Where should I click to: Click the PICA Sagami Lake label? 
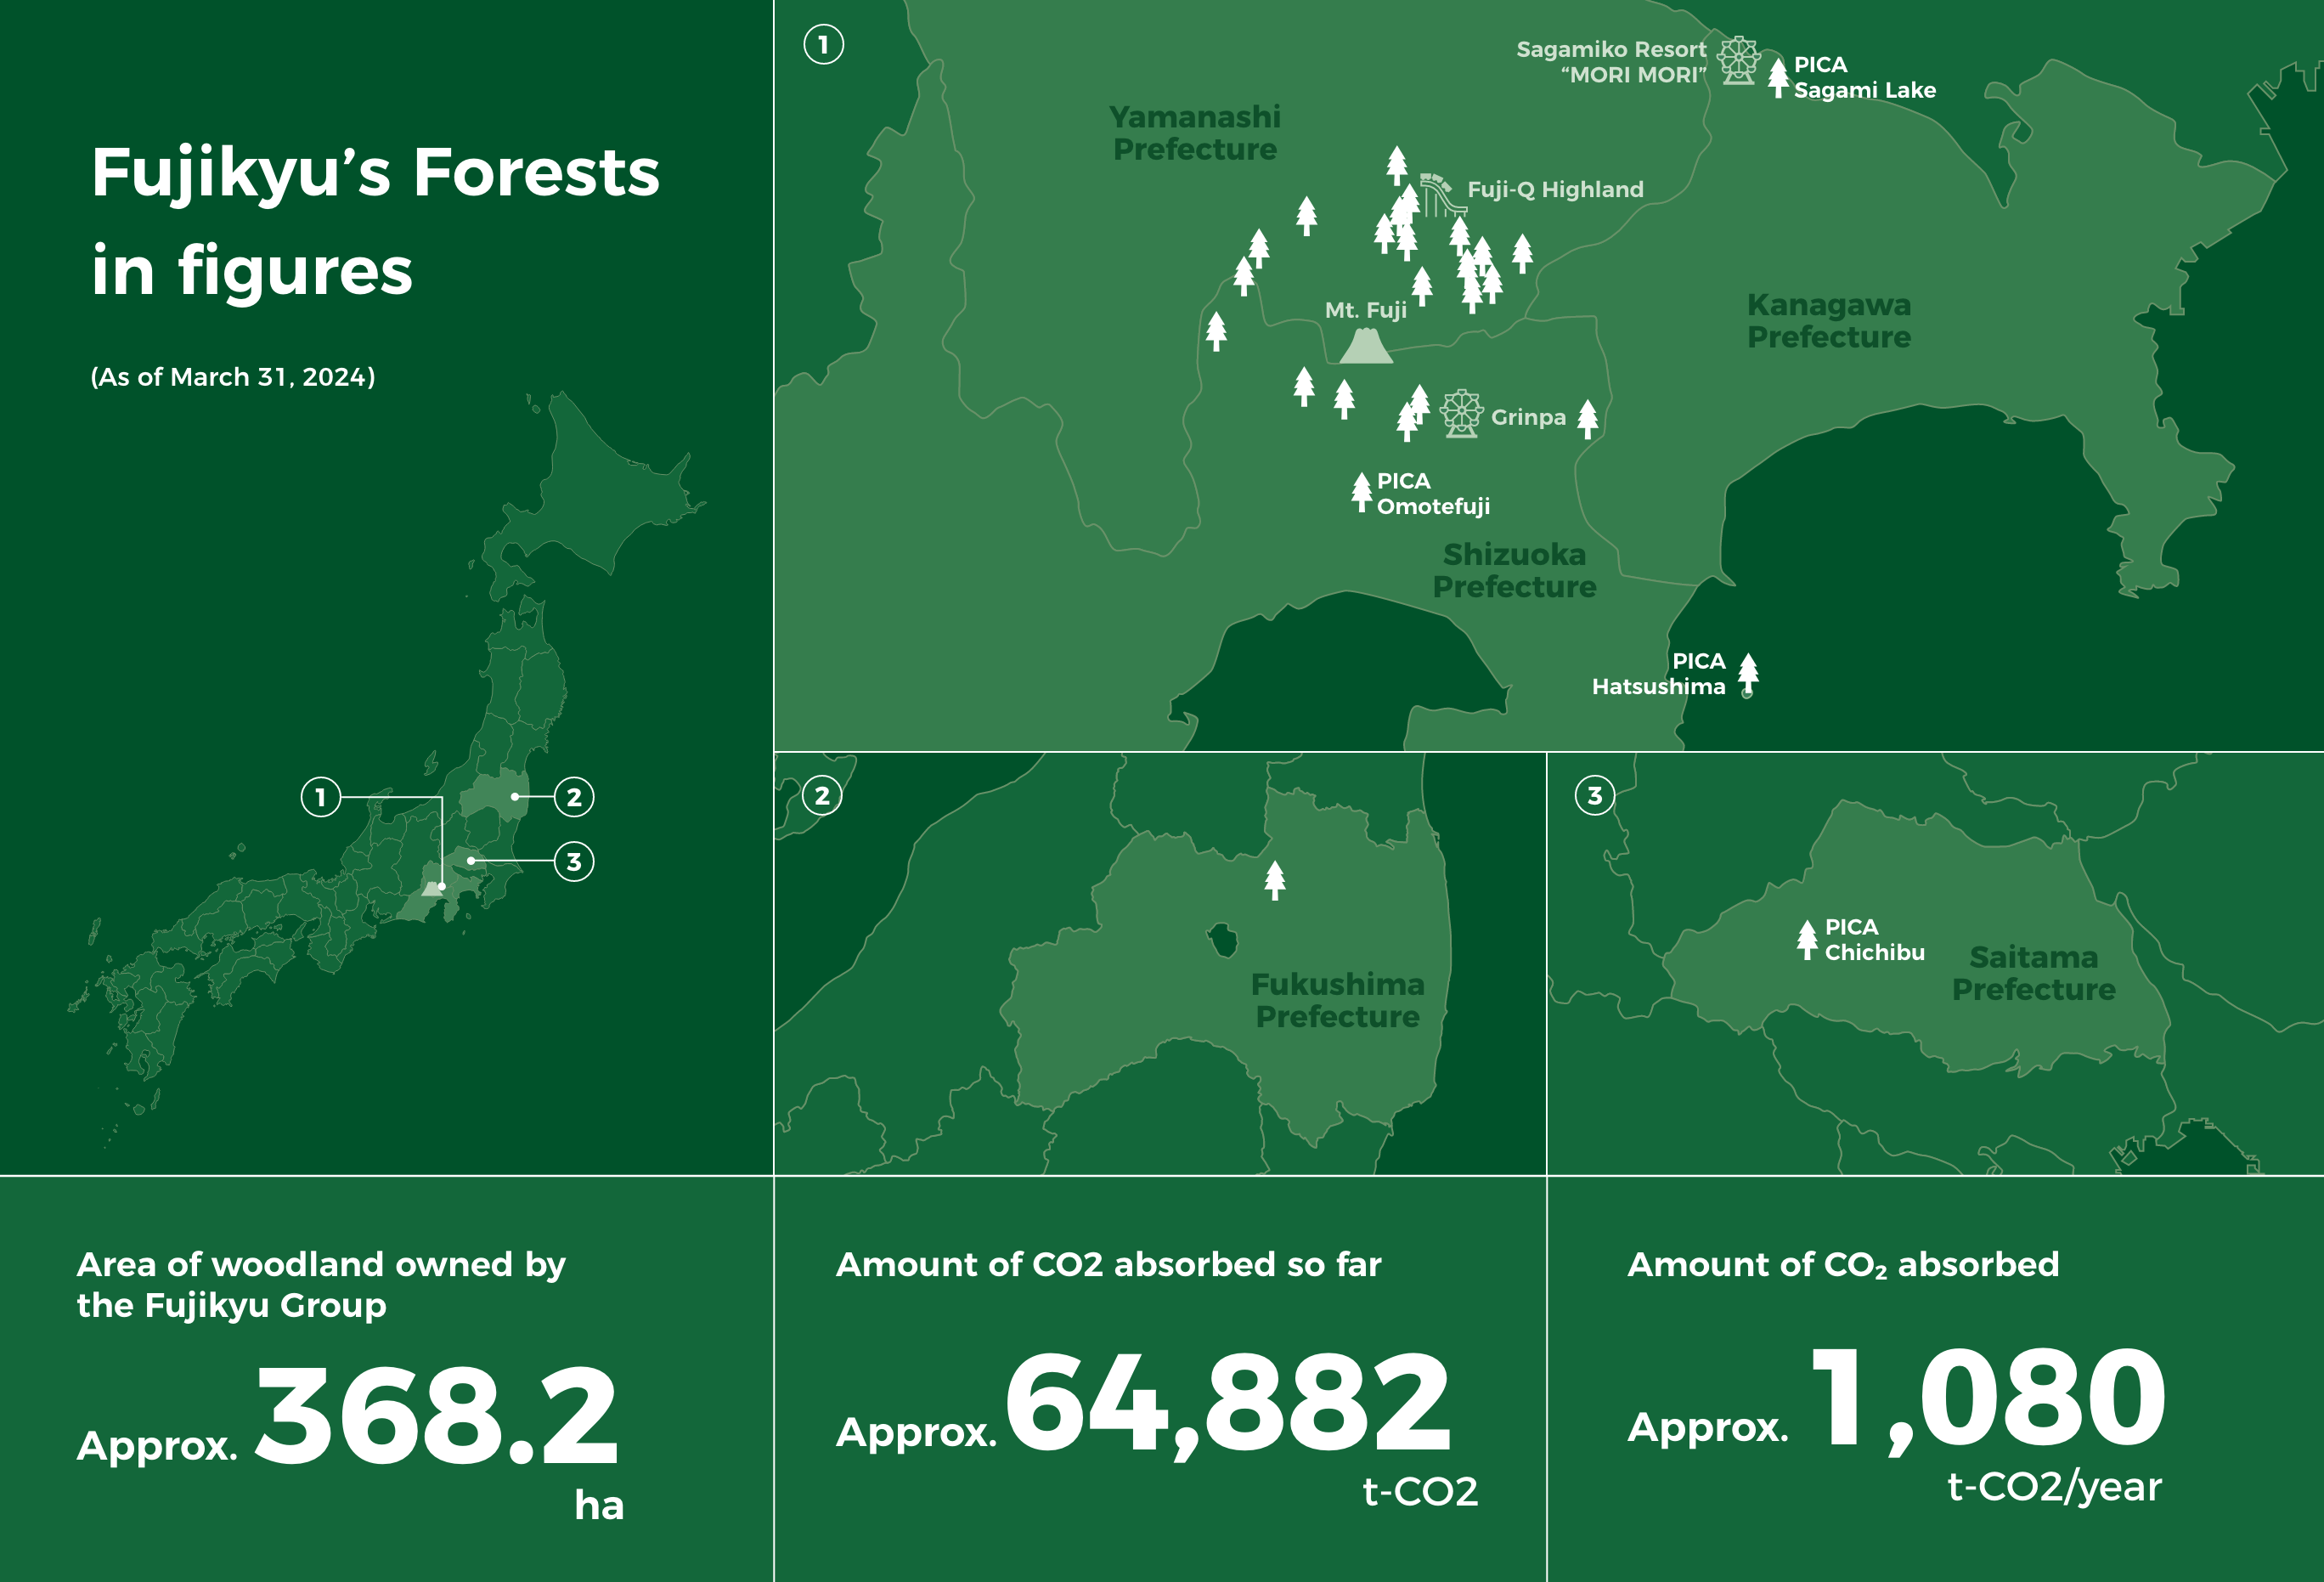point(1864,77)
